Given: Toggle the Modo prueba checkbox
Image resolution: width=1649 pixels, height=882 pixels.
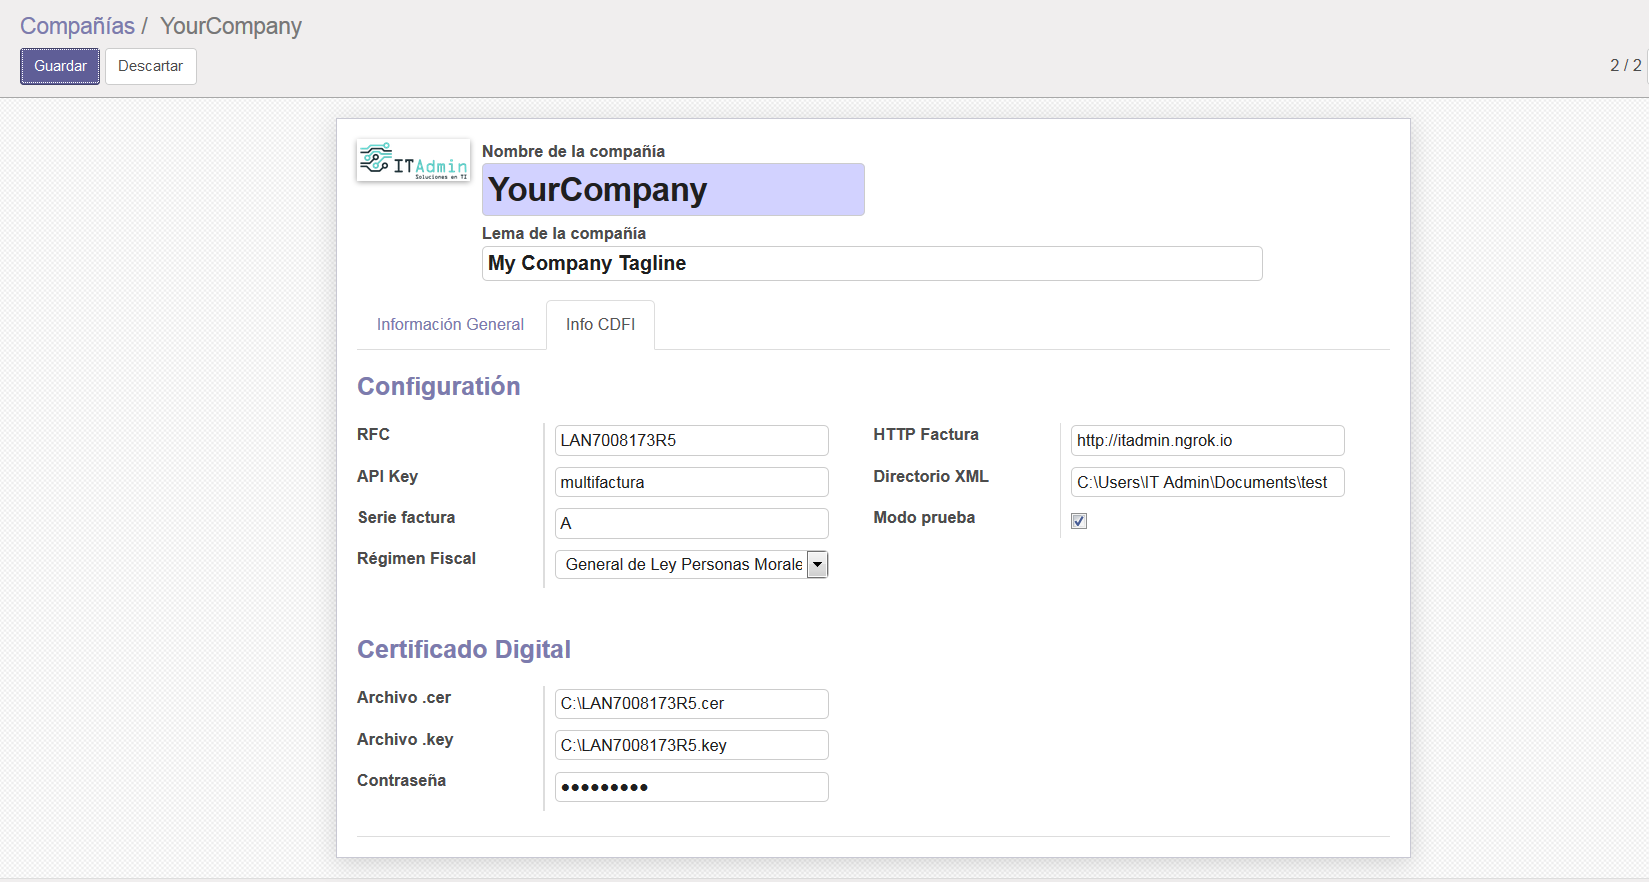Looking at the screenshot, I should click(x=1079, y=521).
